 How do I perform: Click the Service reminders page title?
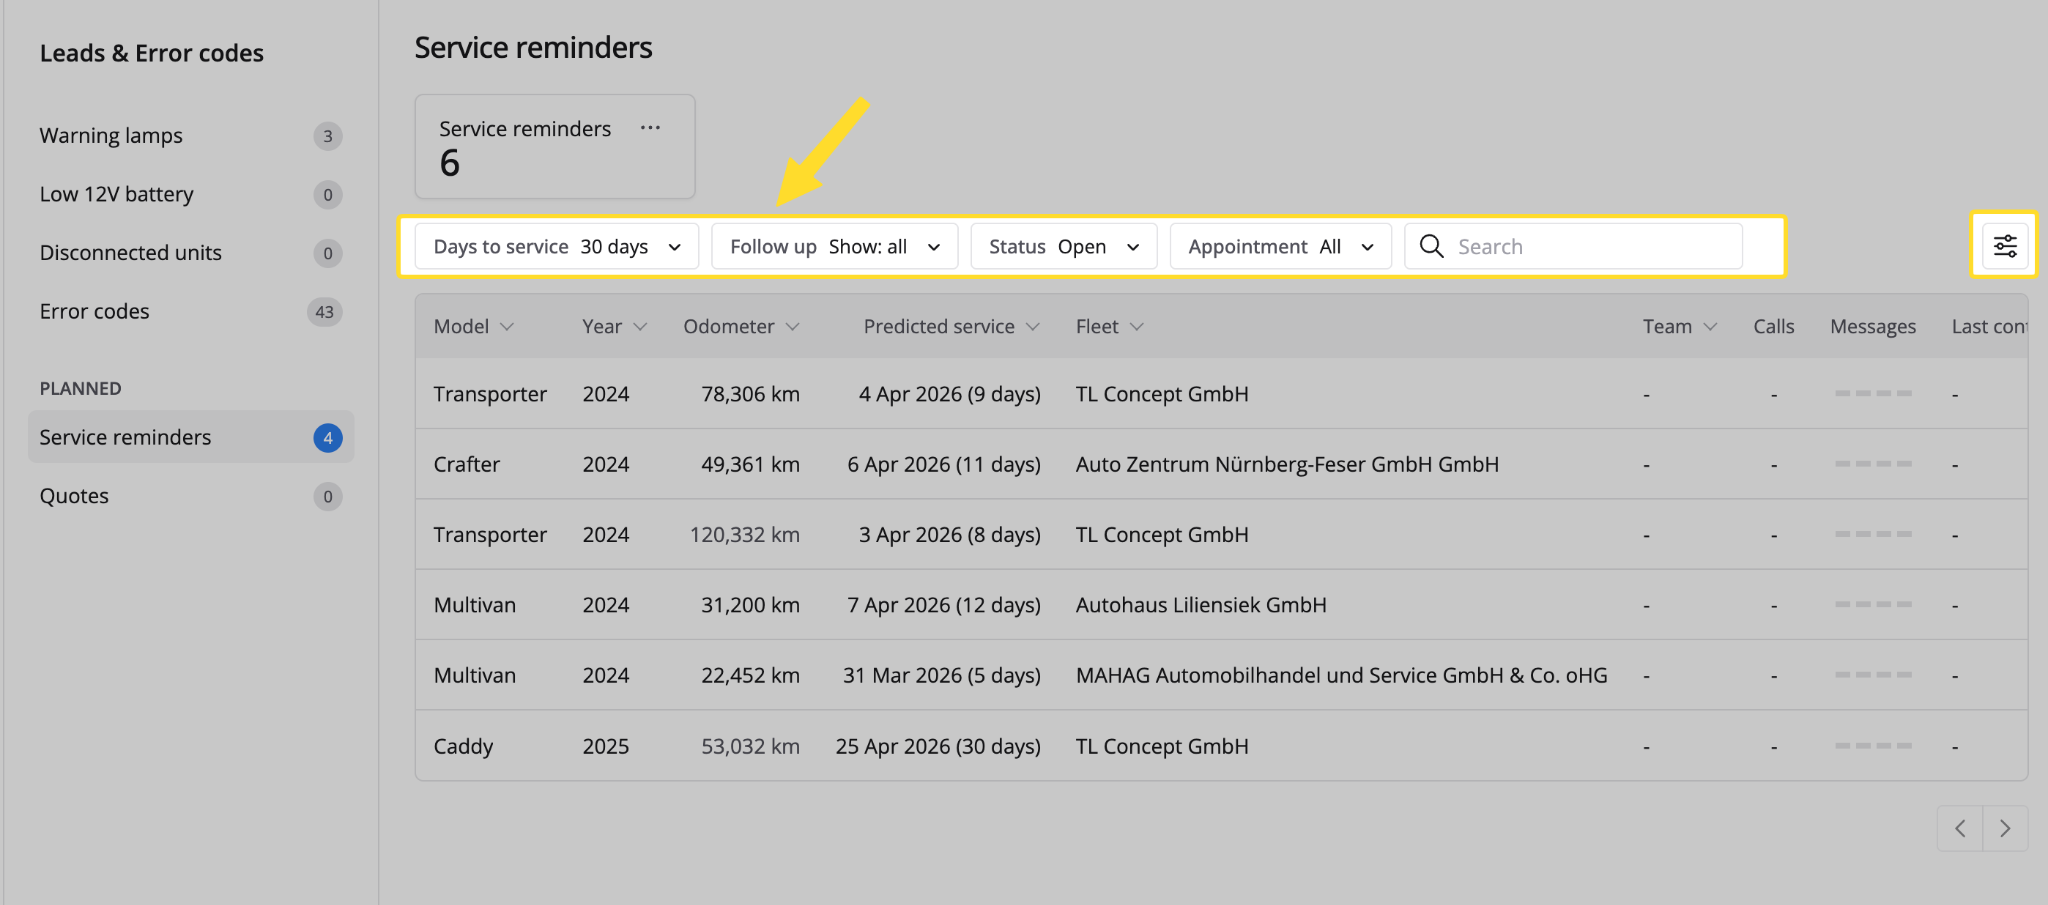[x=533, y=47]
